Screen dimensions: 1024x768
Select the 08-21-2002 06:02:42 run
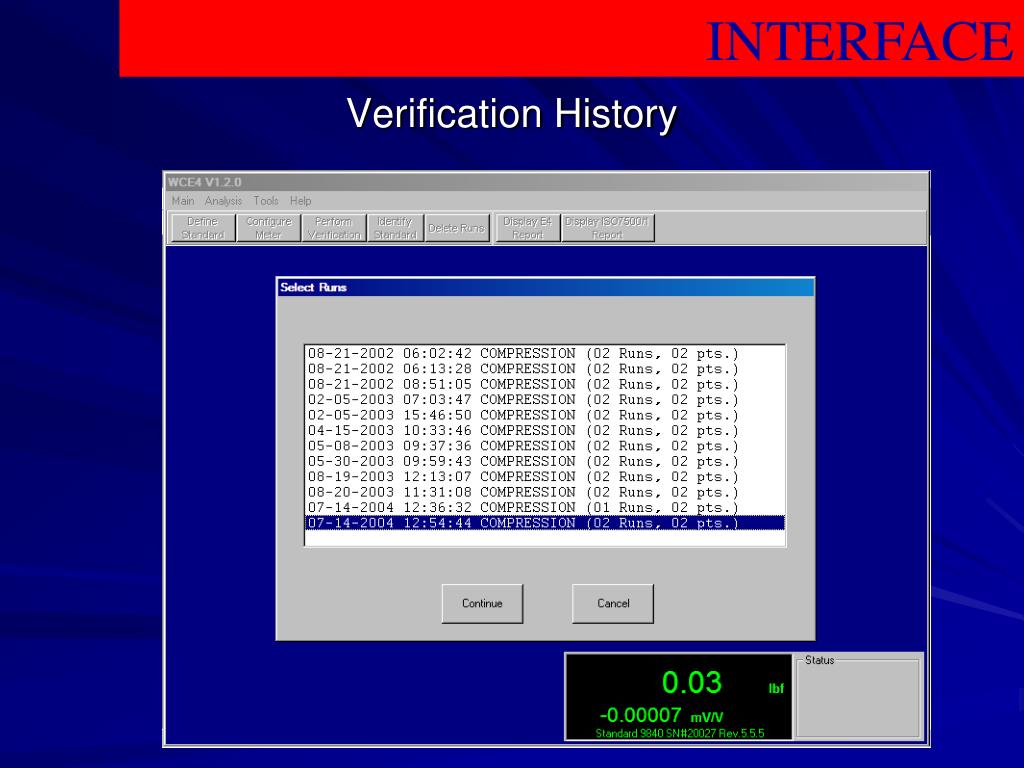tap(545, 354)
